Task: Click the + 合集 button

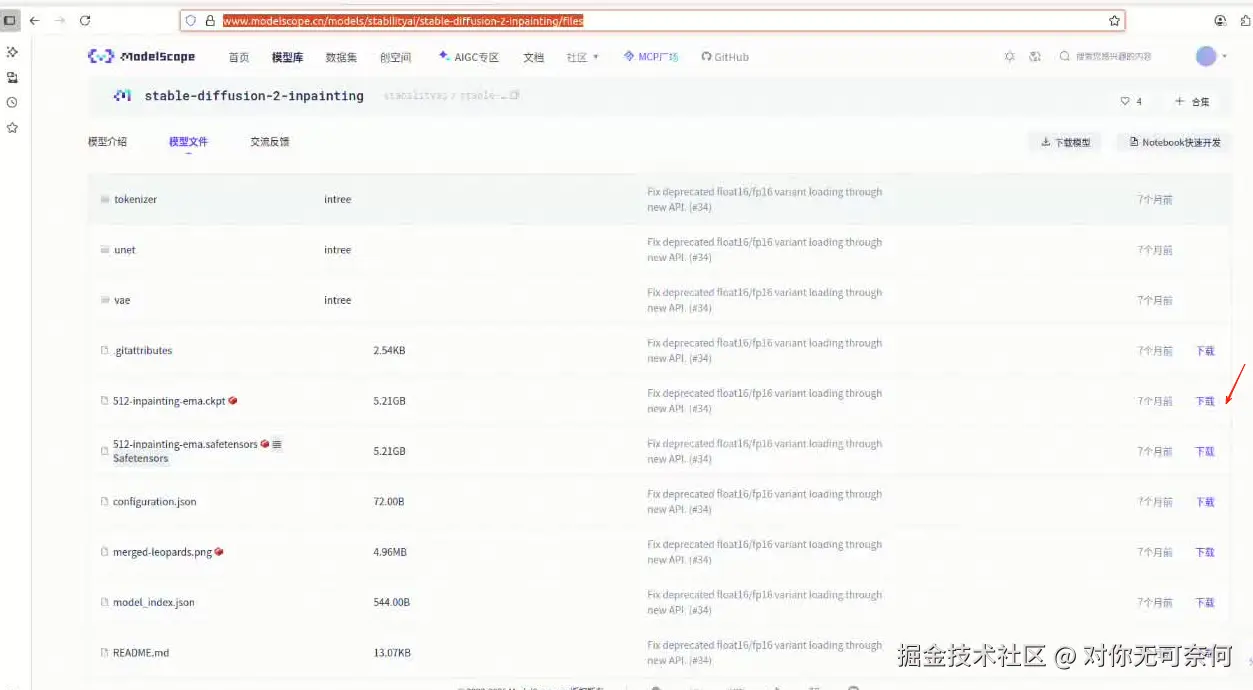Action: coord(1192,101)
